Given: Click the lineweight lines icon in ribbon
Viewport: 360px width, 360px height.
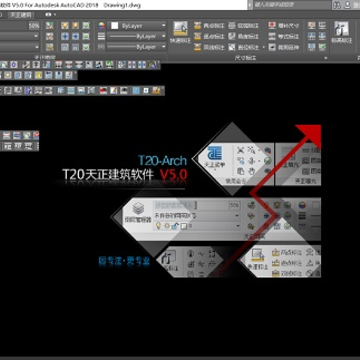Looking at the screenshot, I should coord(101,36).
